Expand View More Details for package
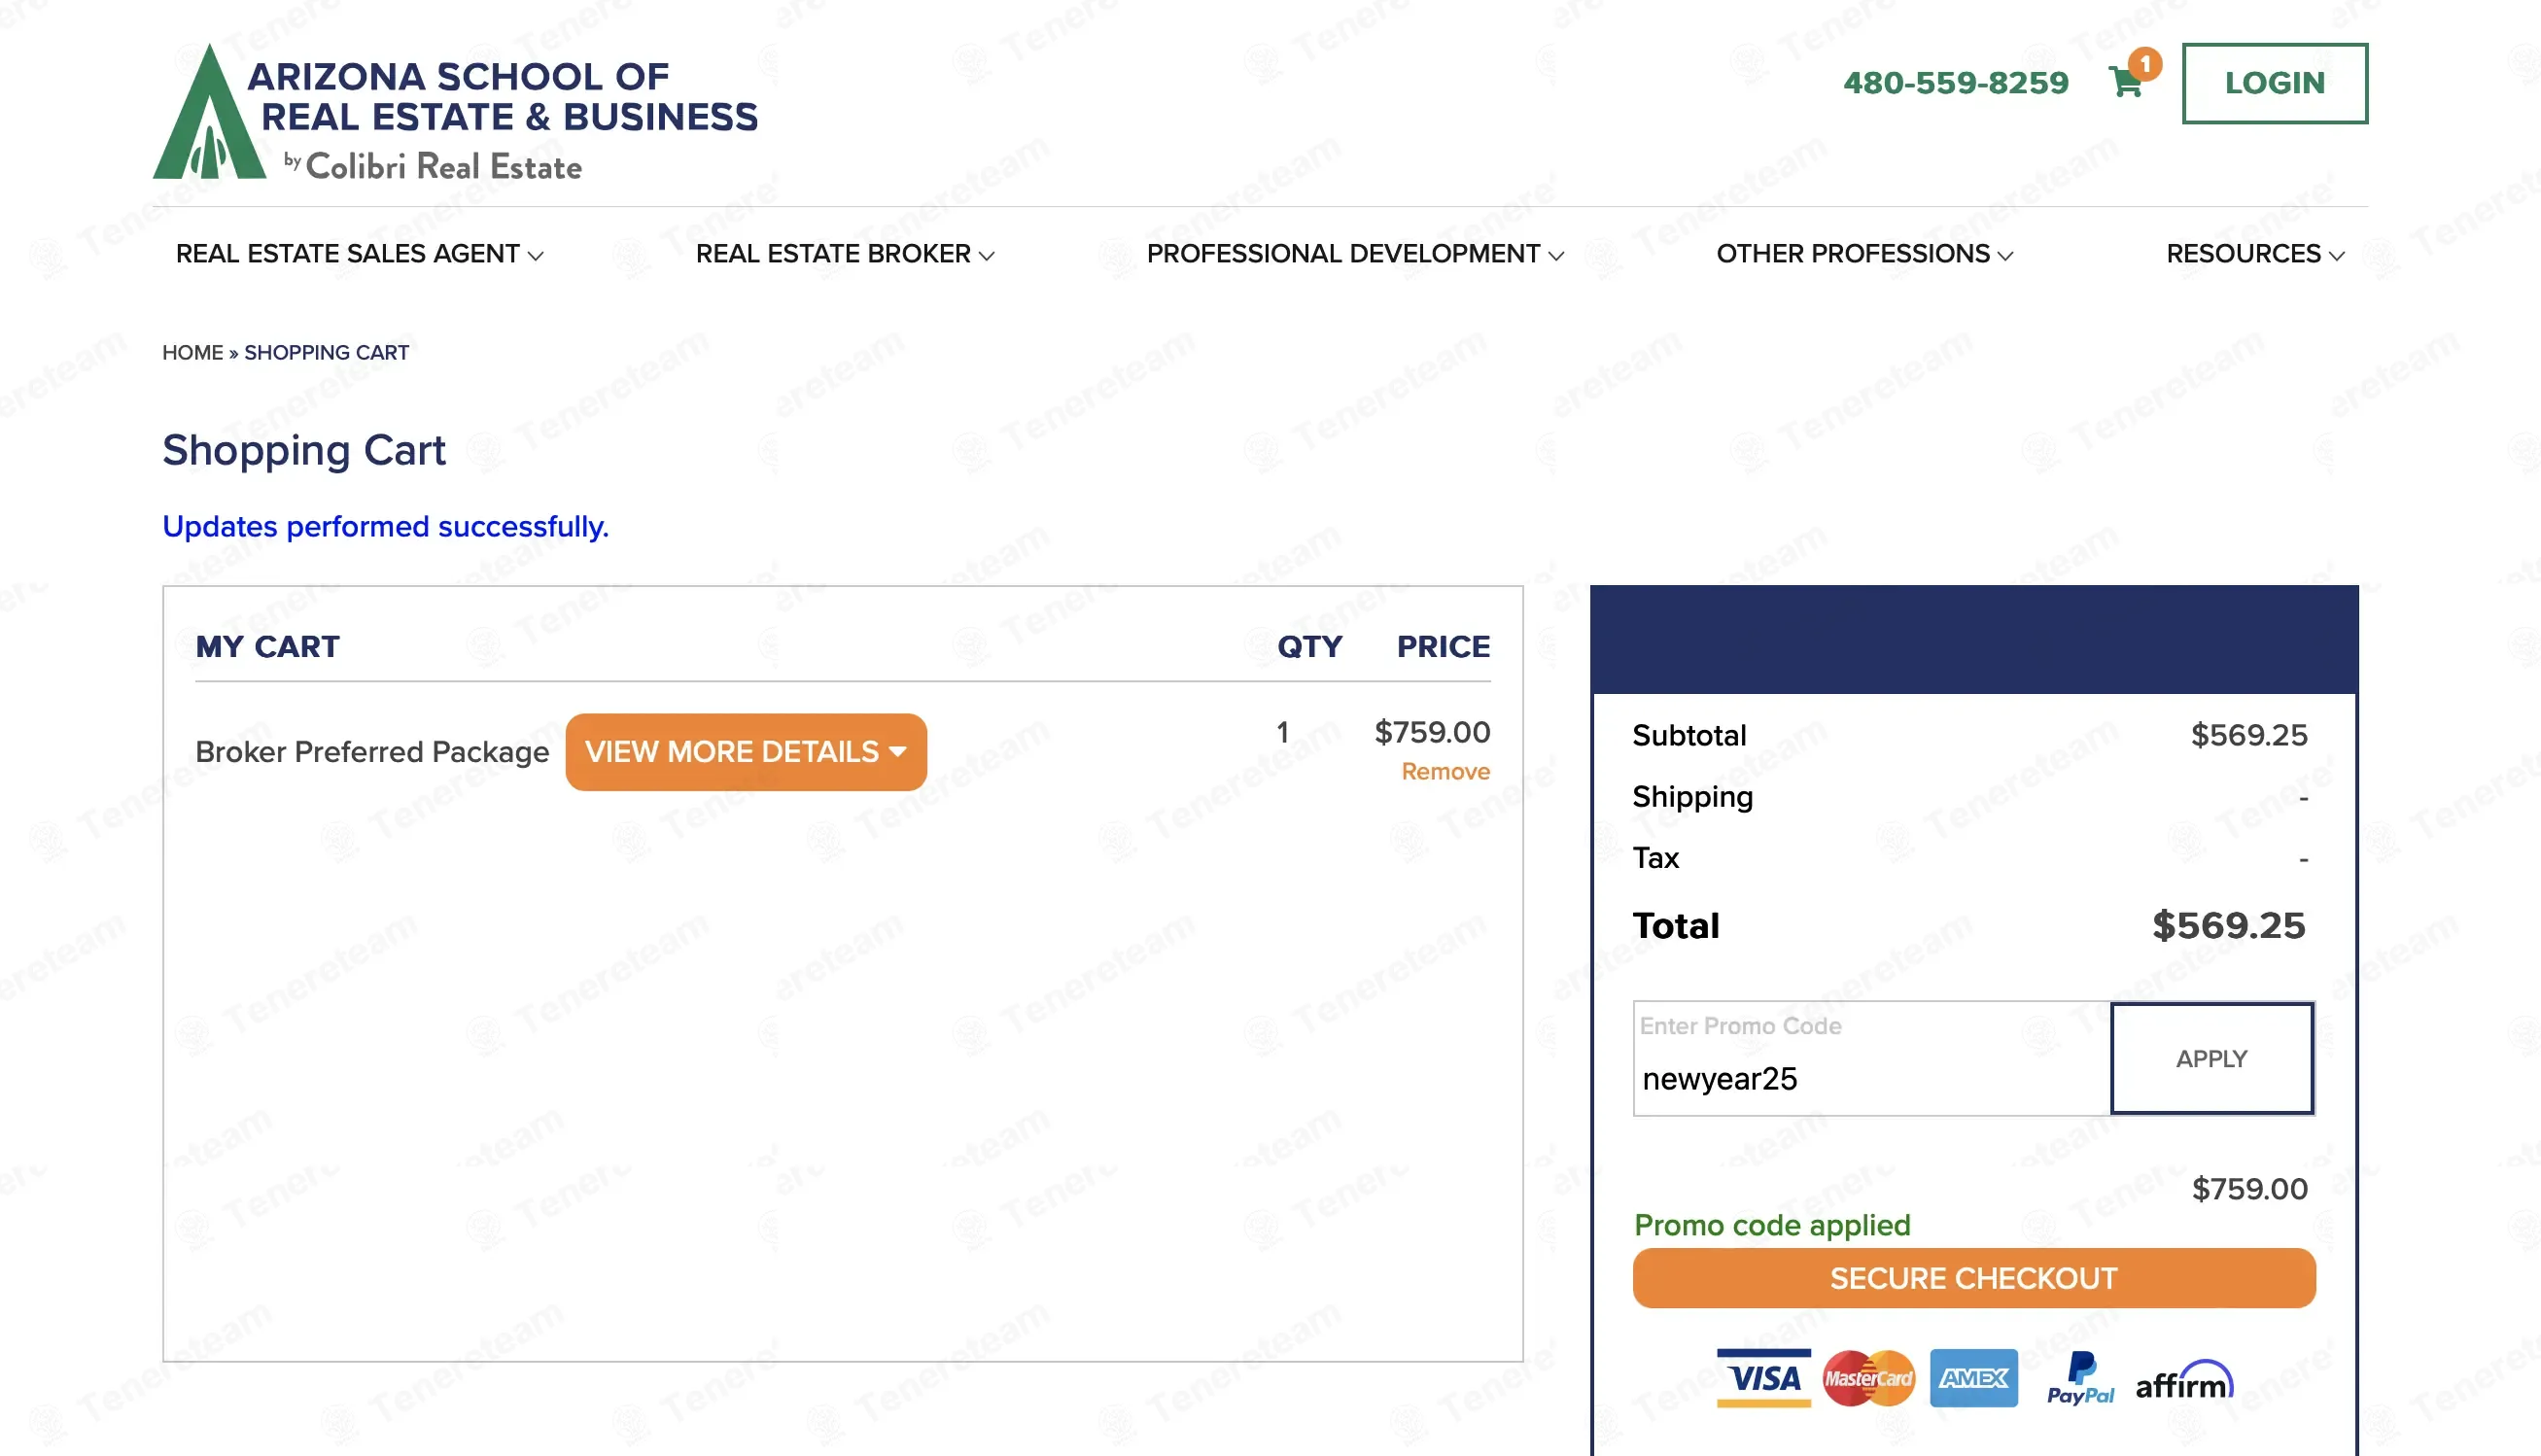Viewport: 2541px width, 1456px height. click(746, 752)
